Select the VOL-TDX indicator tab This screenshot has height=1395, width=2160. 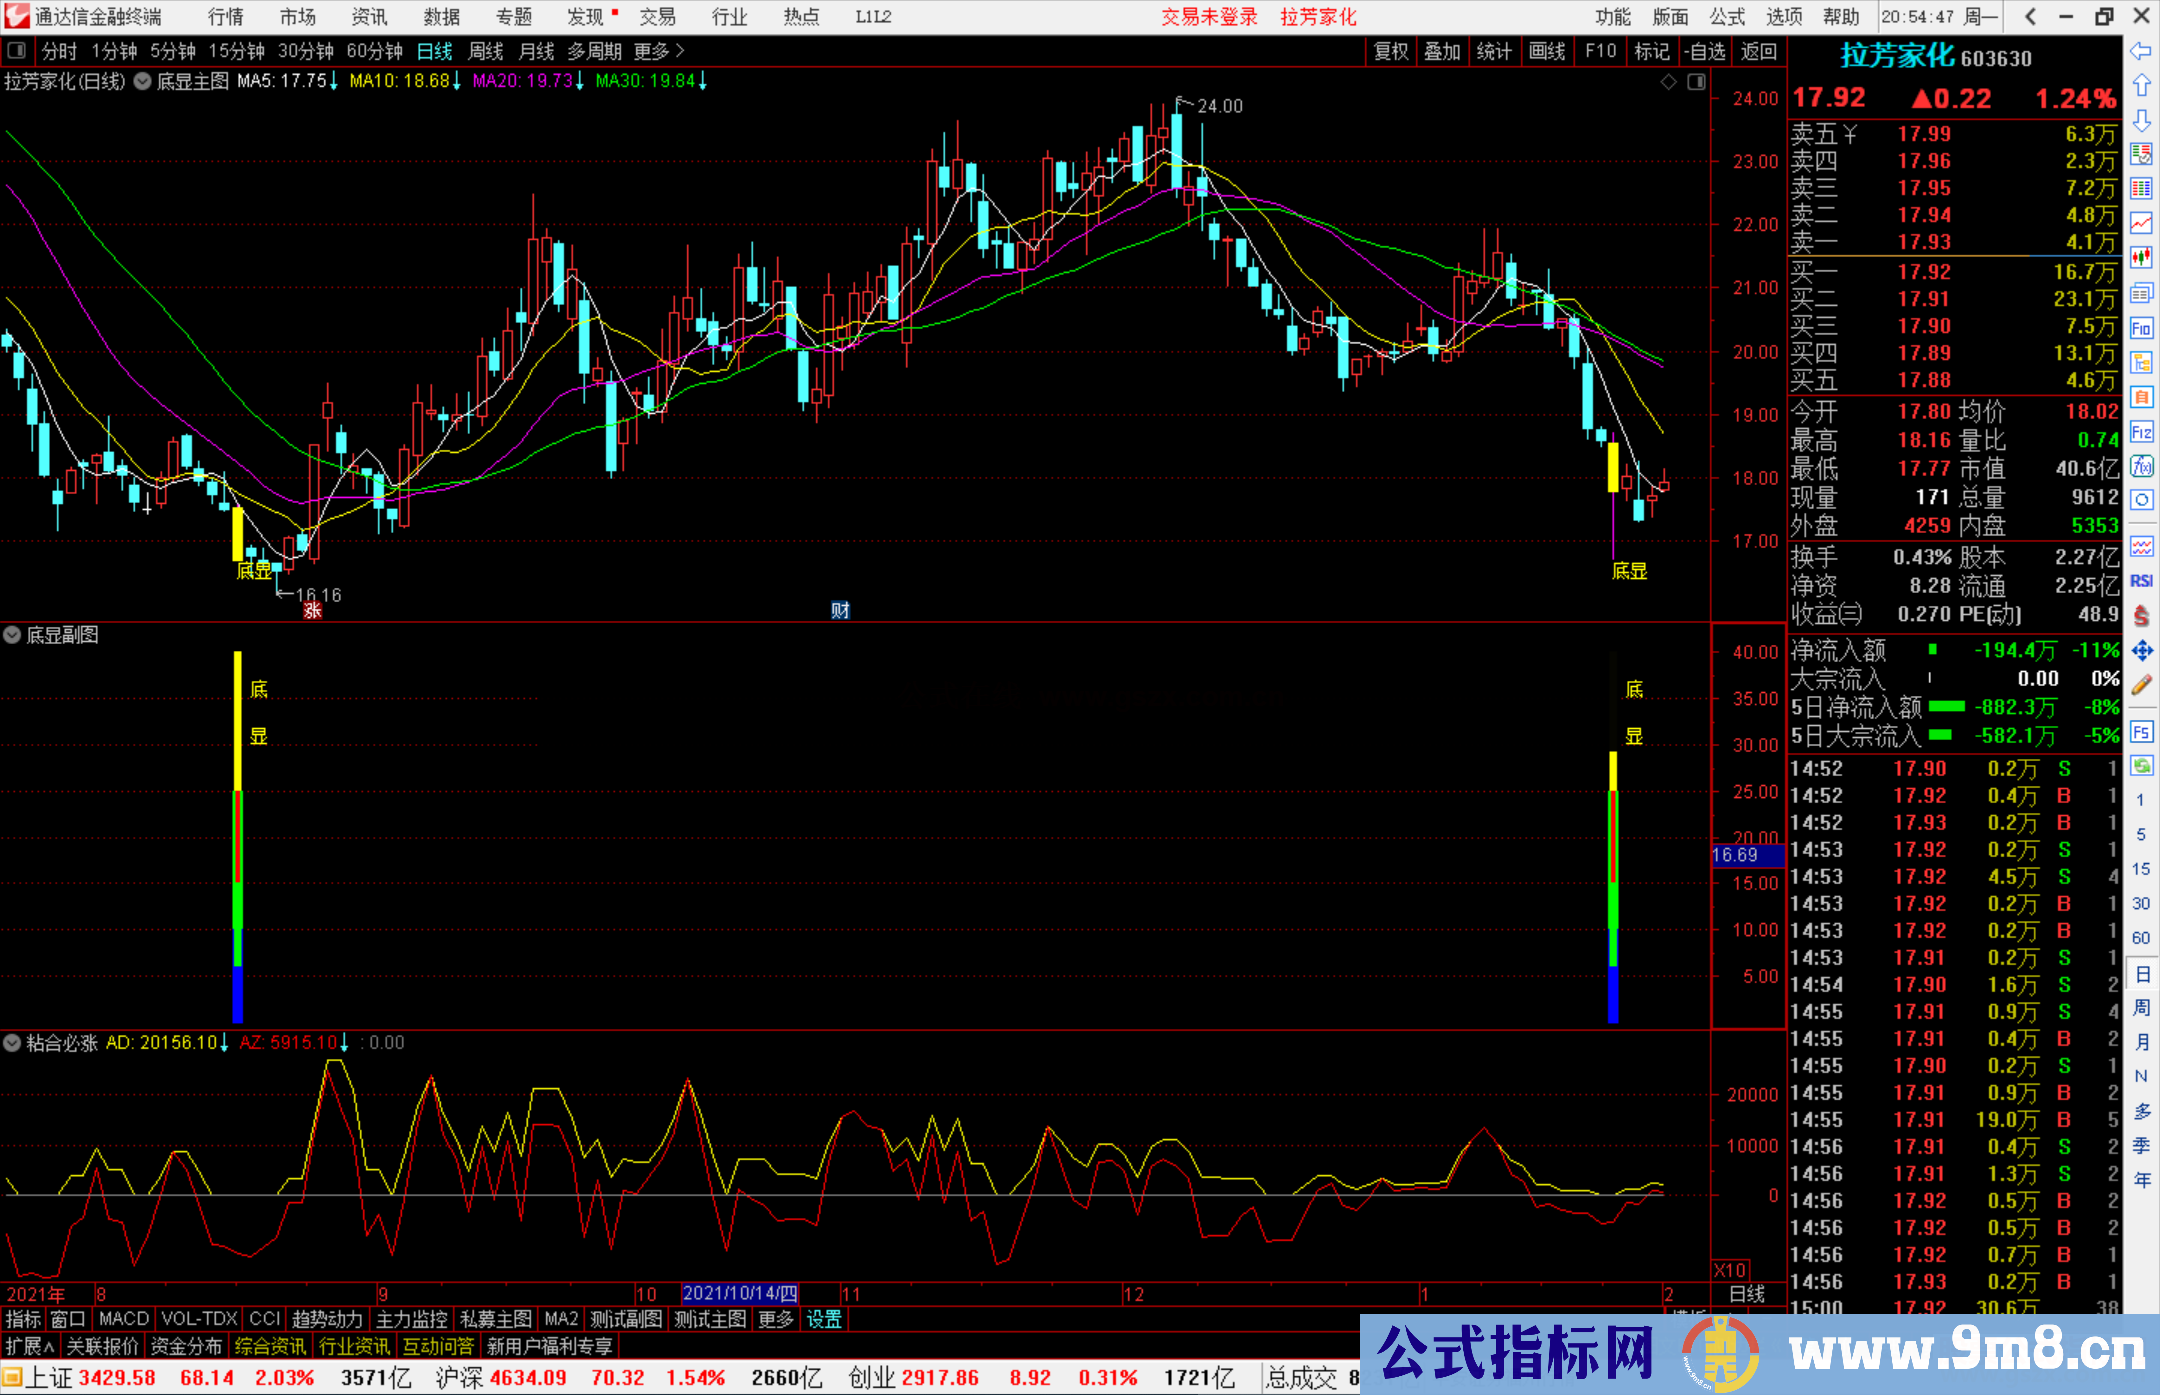click(x=199, y=1319)
